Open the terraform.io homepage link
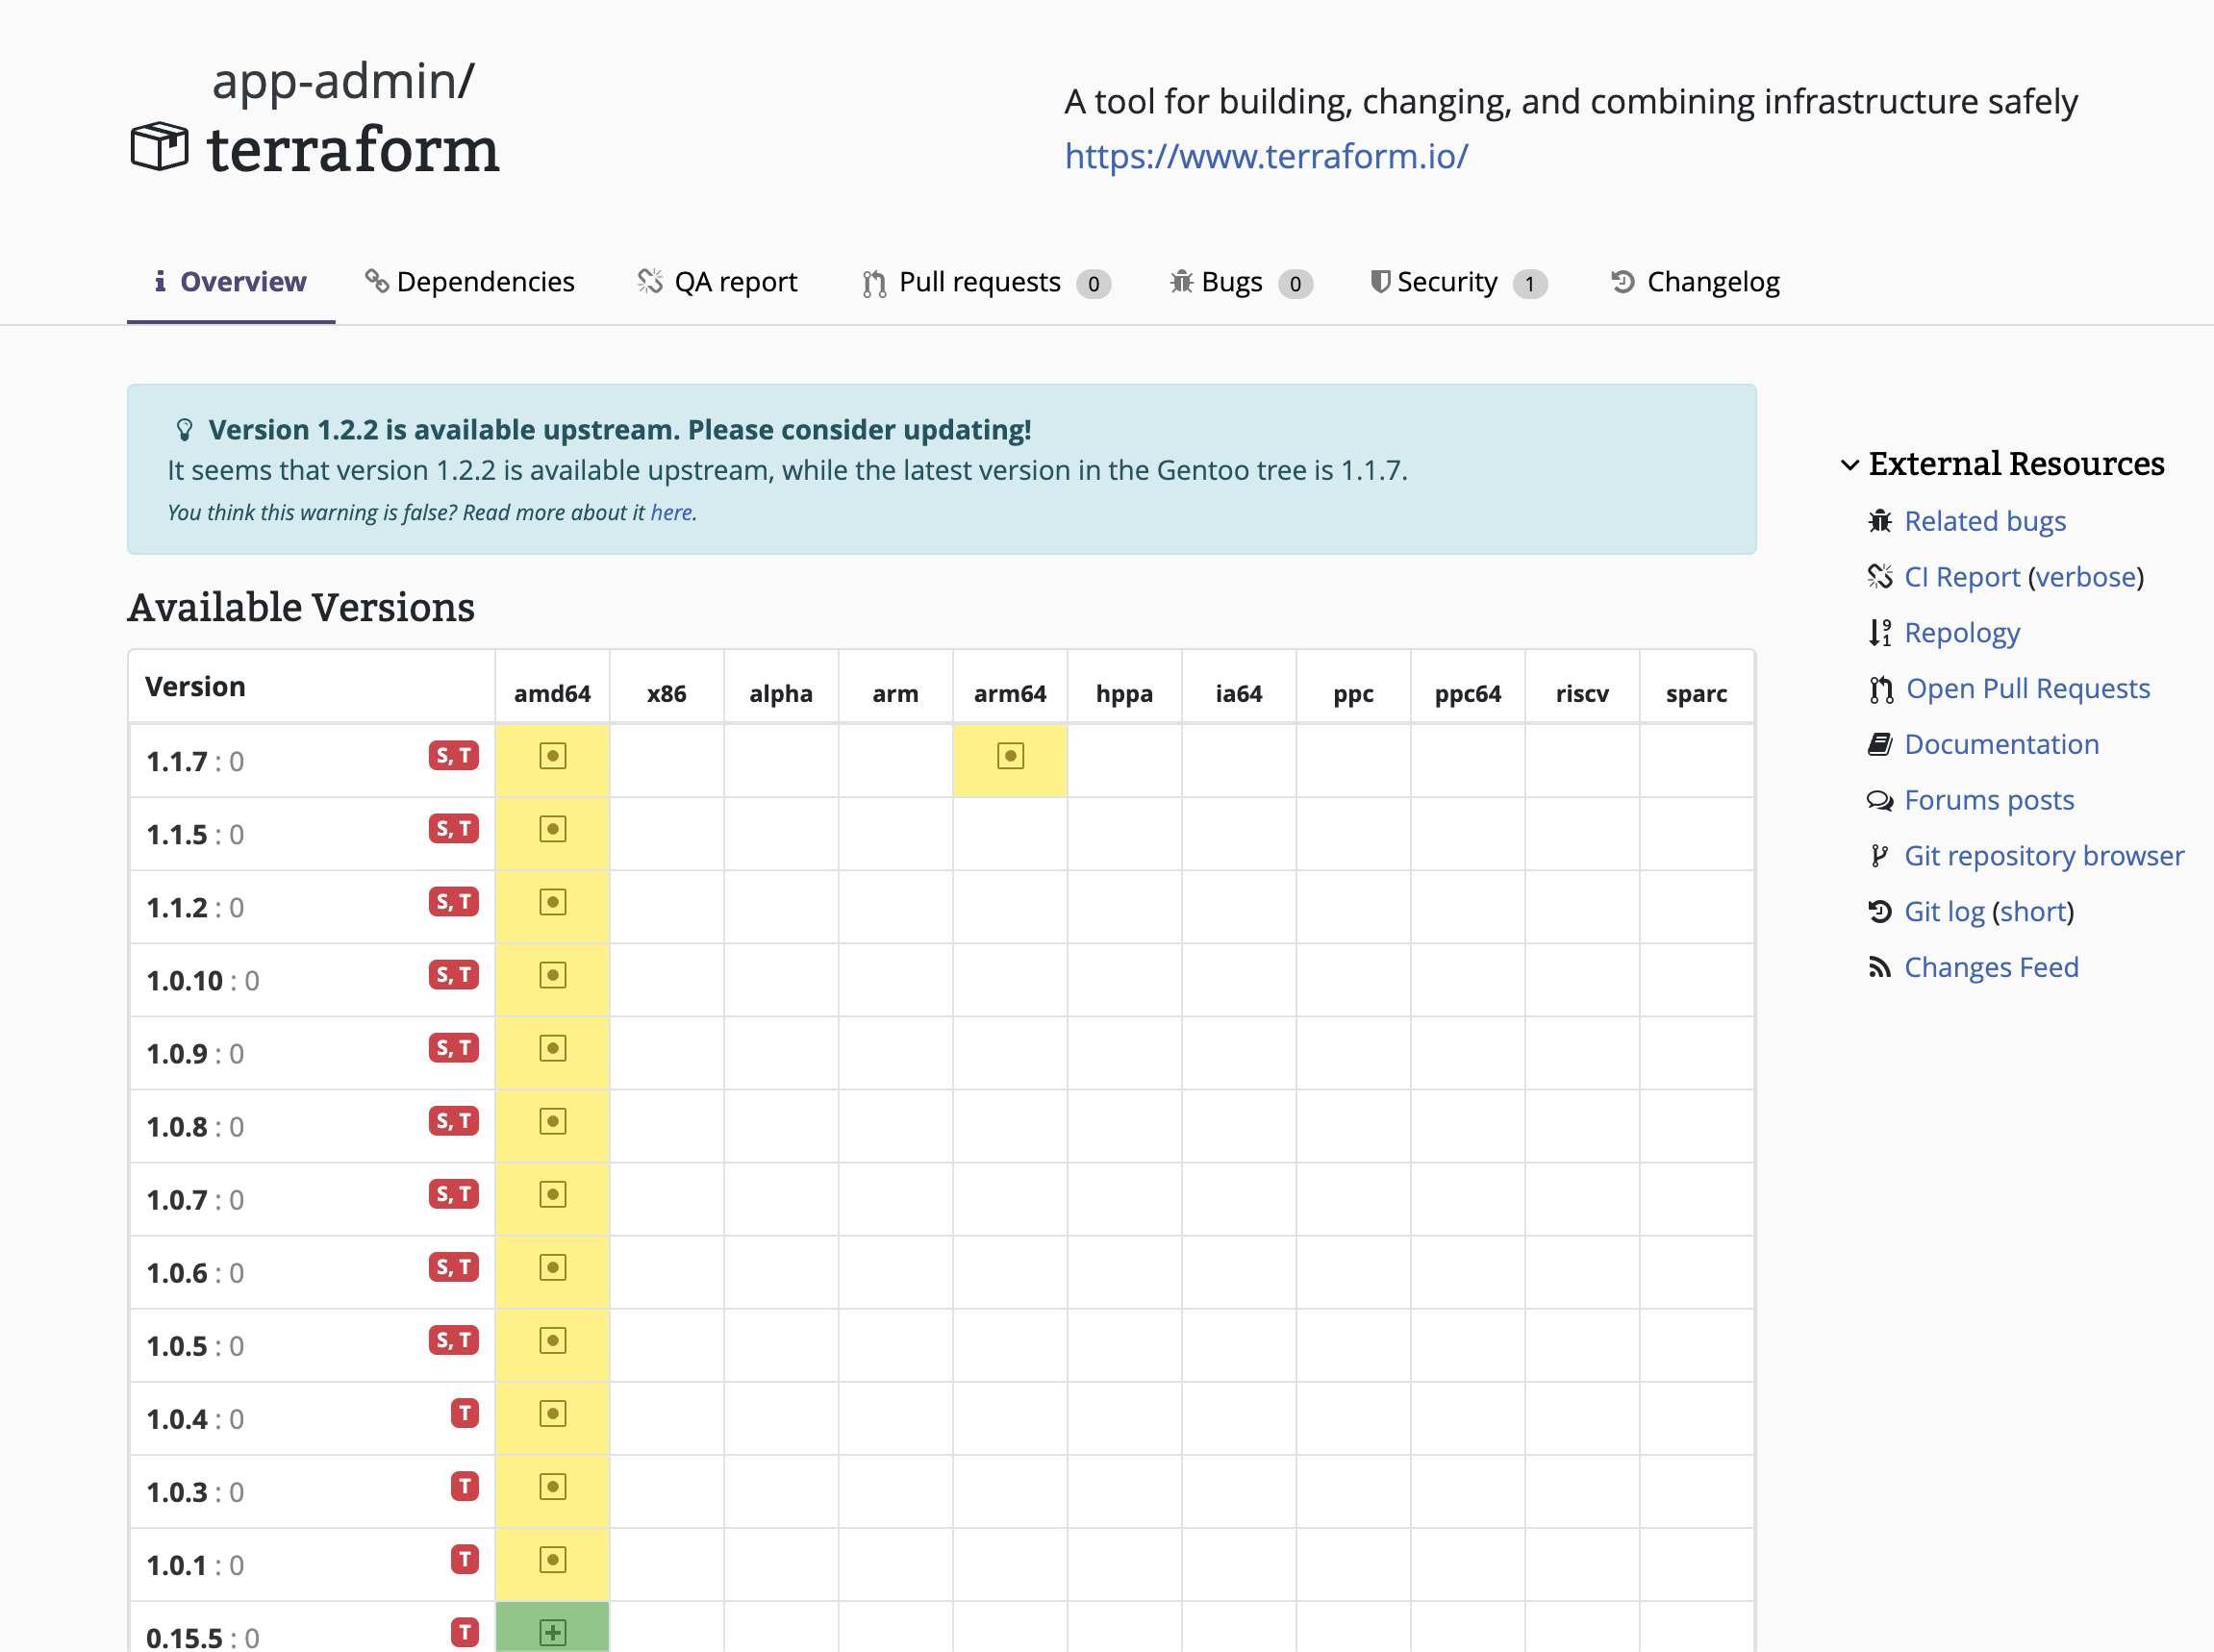The image size is (2214, 1652). 1266,157
